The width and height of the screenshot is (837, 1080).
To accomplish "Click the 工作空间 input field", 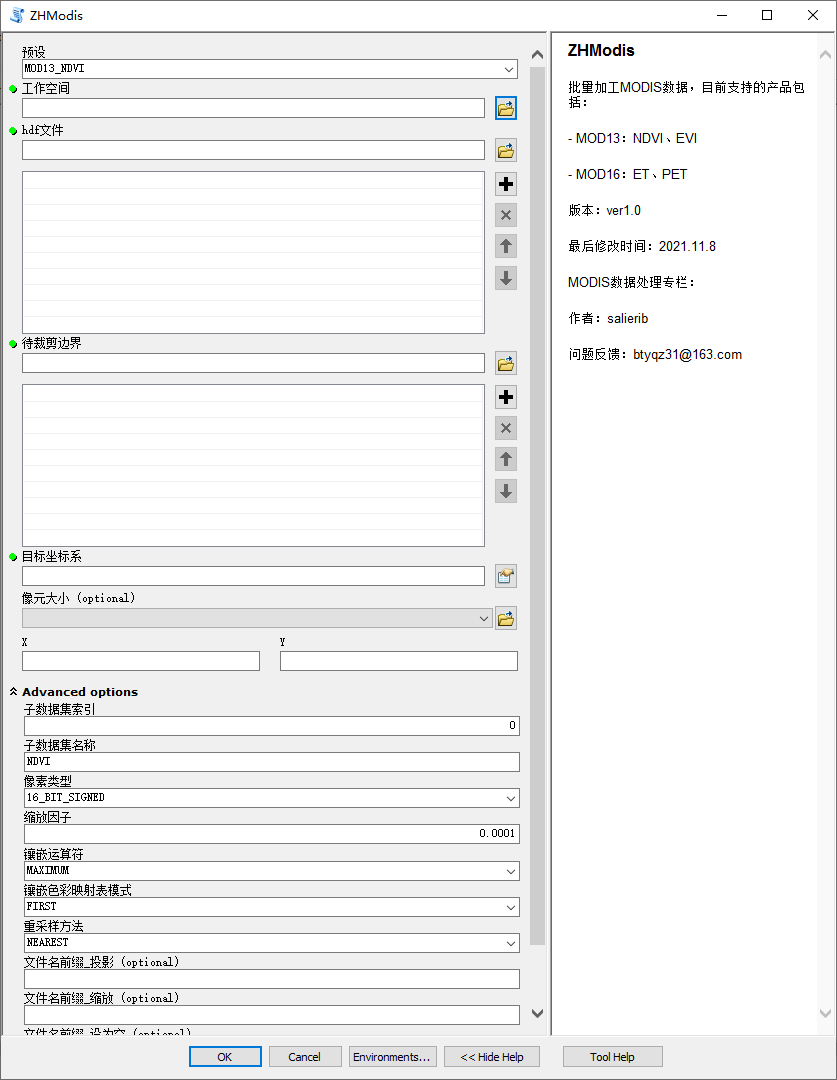I will coord(254,108).
